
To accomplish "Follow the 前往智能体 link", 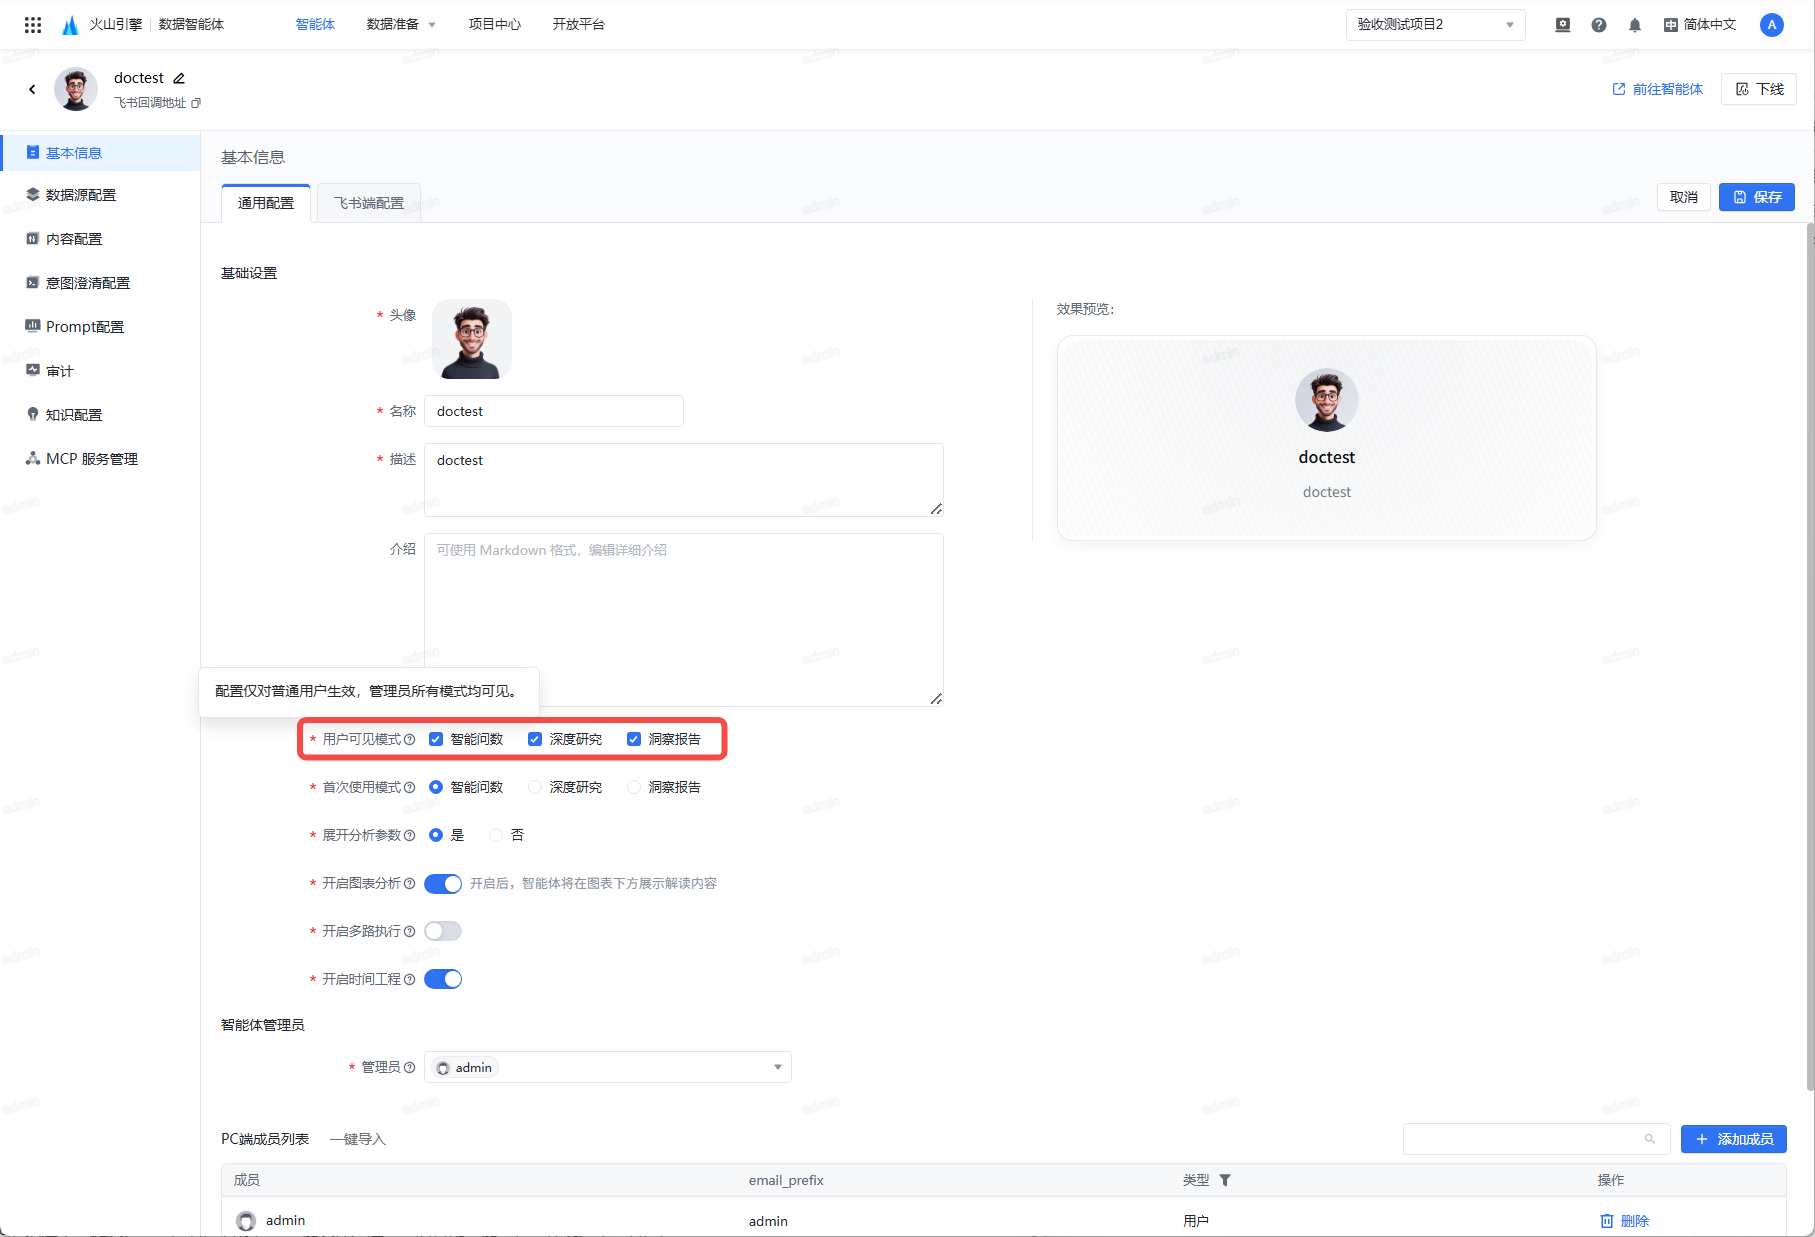I will pos(1657,89).
